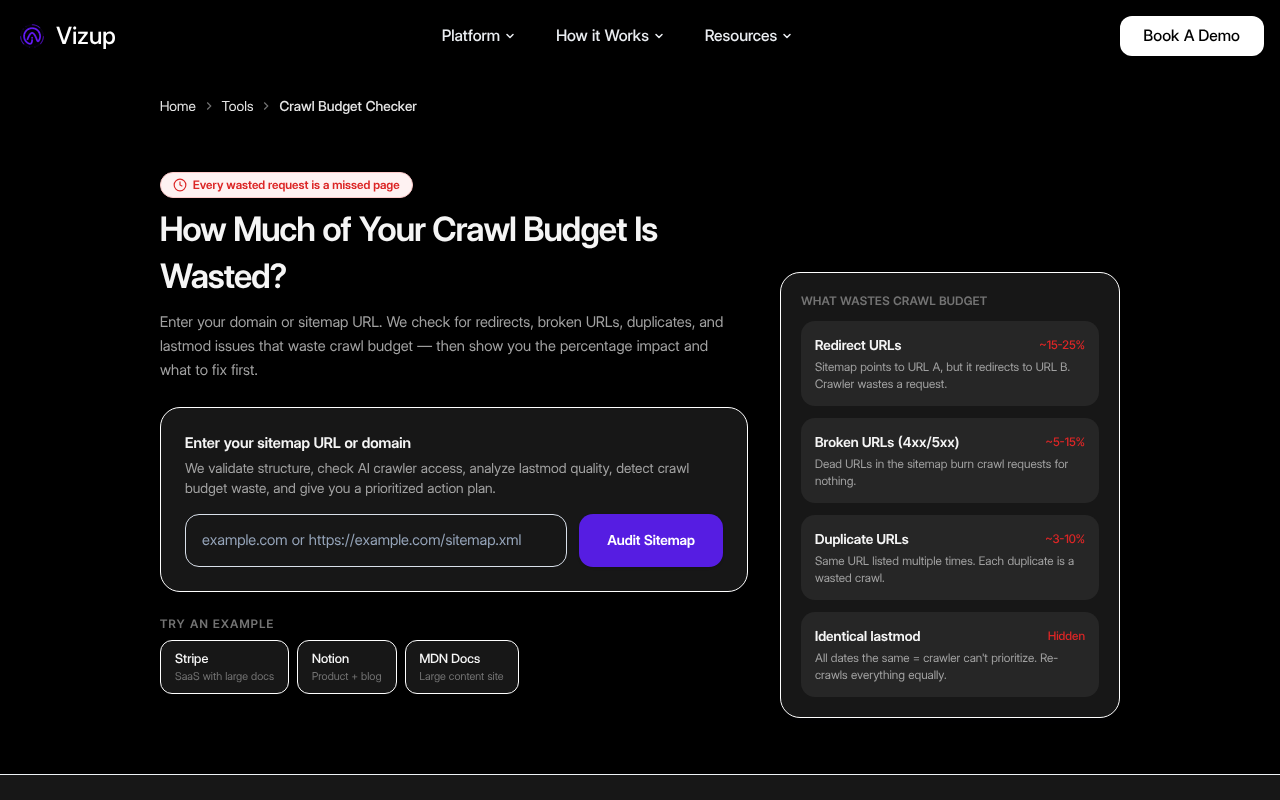
Task: Open the Resources dropdown chevron
Action: 786,36
